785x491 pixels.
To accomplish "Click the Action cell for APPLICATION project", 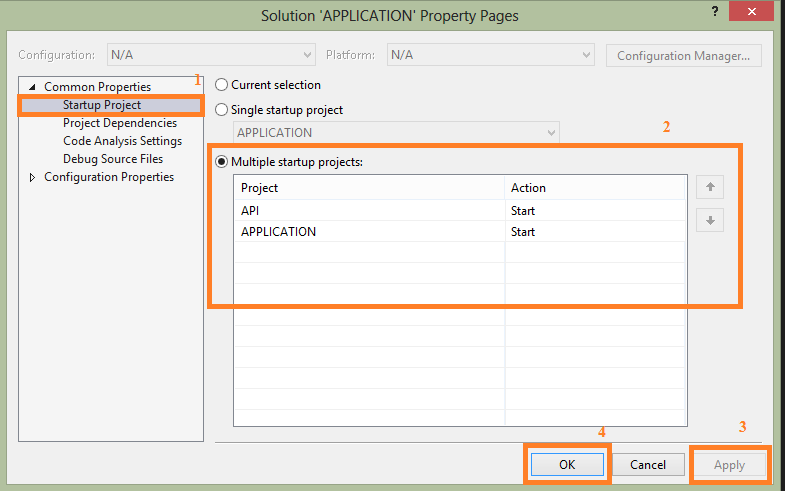I will pyautogui.click(x=596, y=232).
